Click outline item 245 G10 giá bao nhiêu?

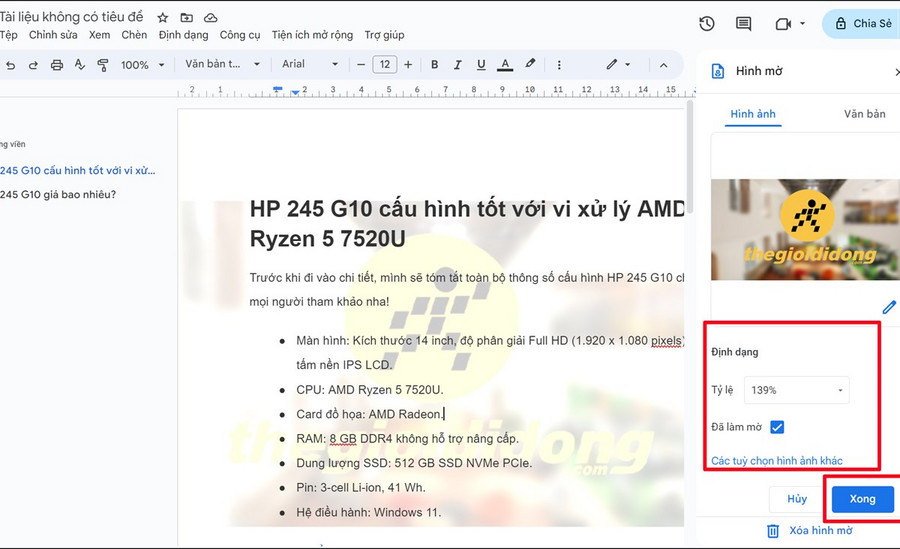58,195
